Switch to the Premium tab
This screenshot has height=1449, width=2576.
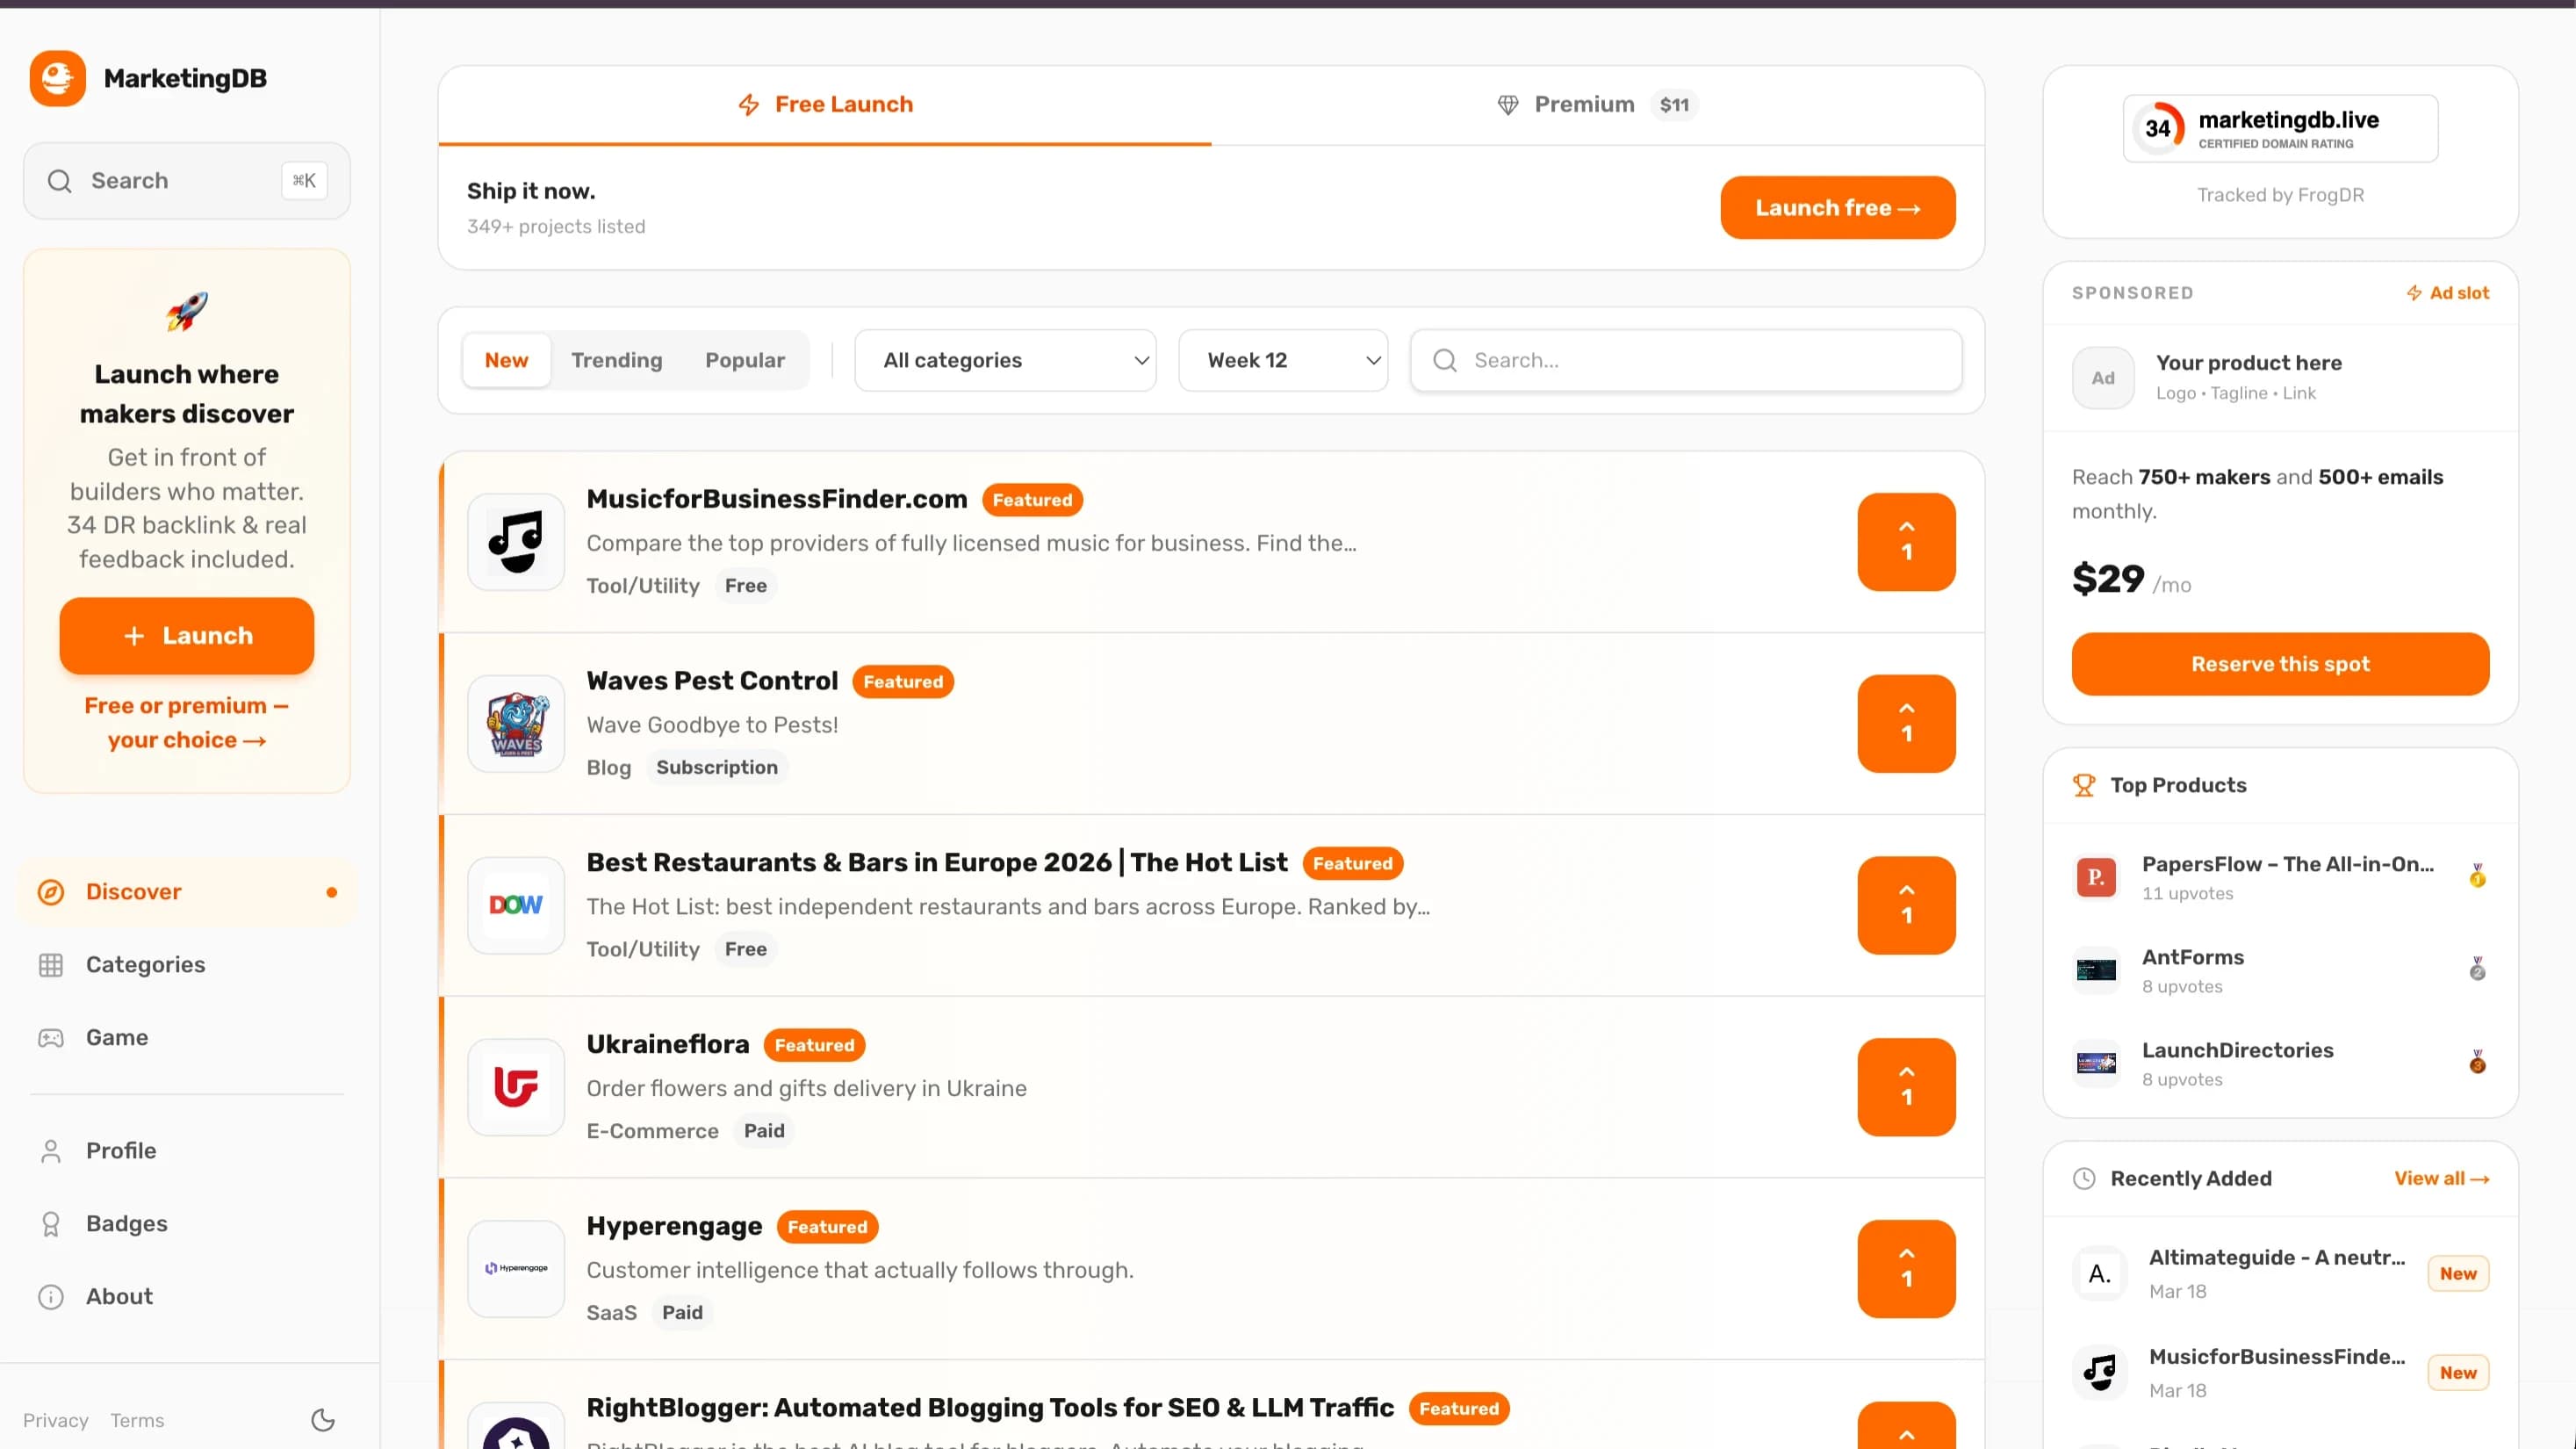pyautogui.click(x=1584, y=104)
